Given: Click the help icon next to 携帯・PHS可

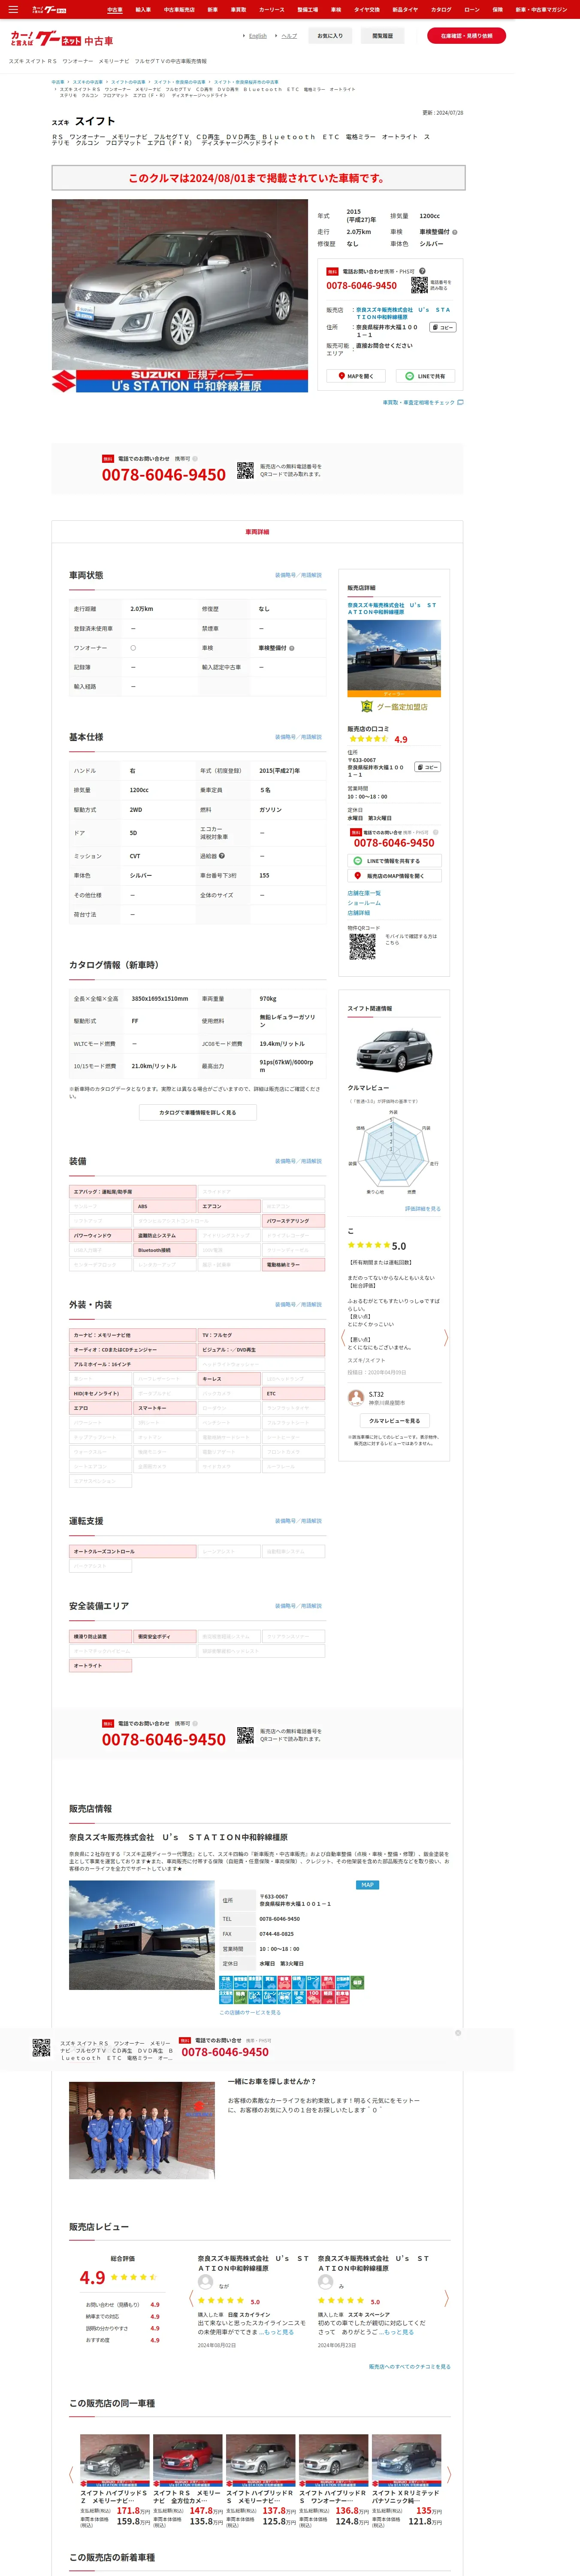Looking at the screenshot, I should pyautogui.click(x=422, y=271).
